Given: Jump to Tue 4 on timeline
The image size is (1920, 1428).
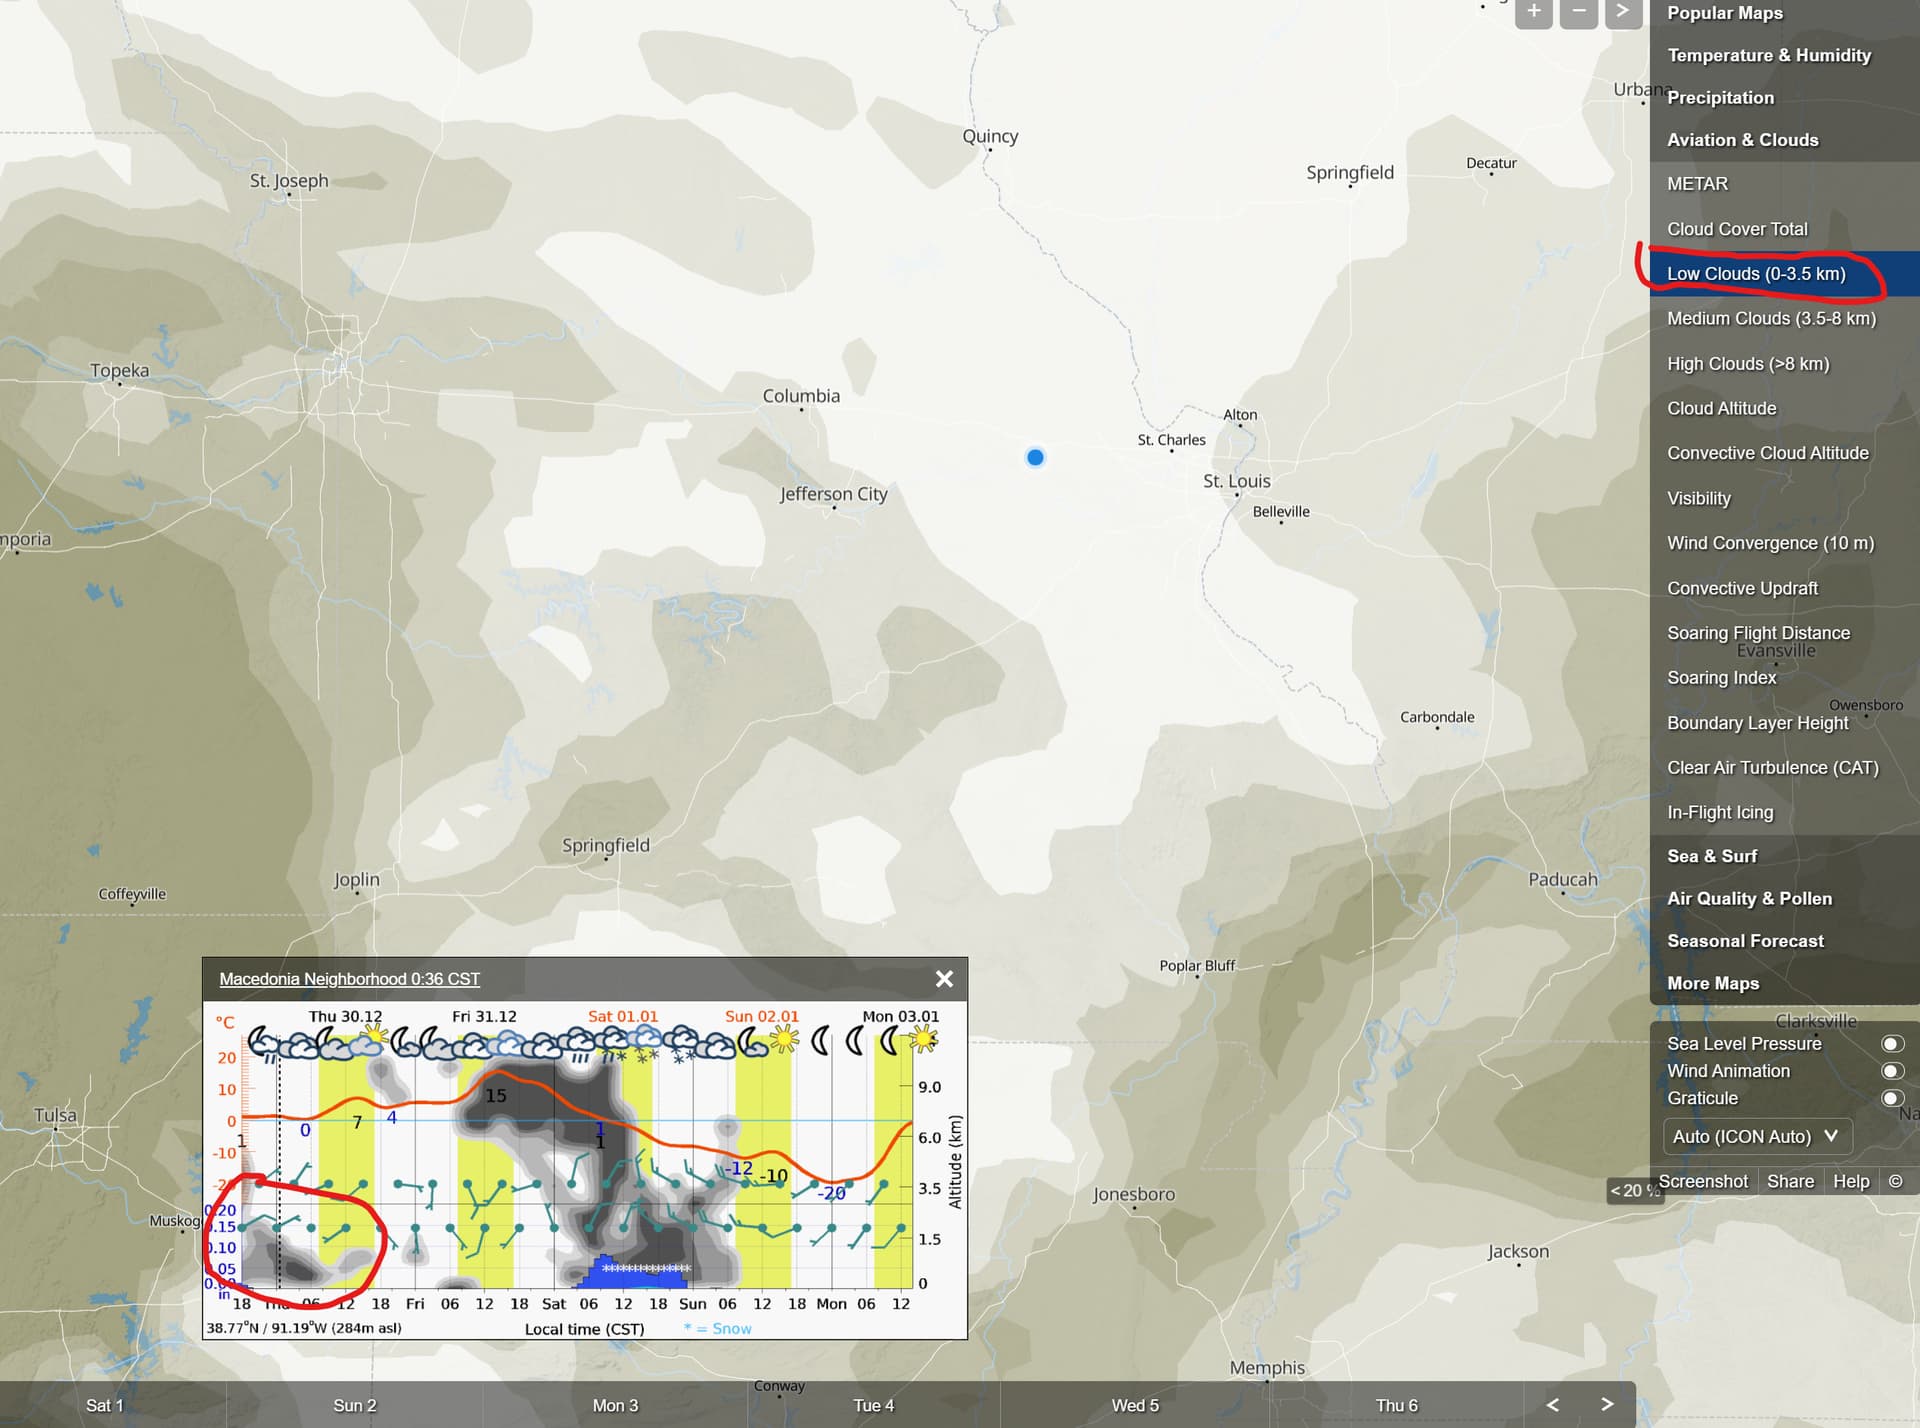Looking at the screenshot, I should [873, 1405].
